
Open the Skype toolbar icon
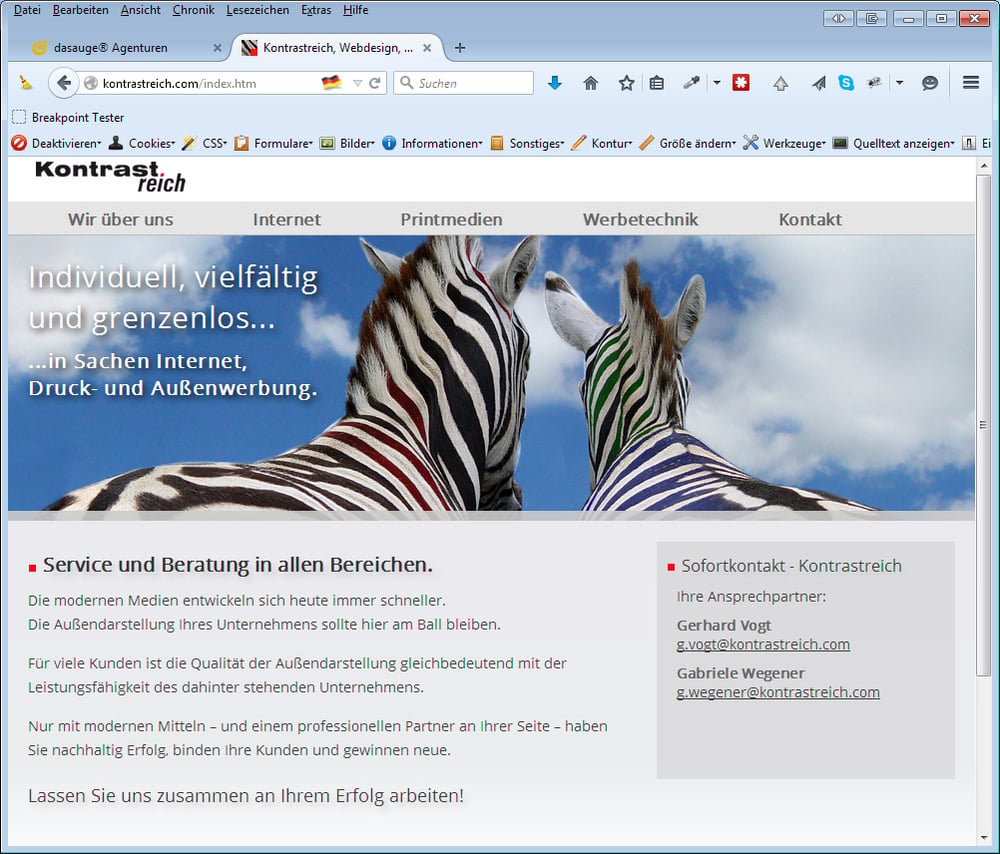point(846,83)
